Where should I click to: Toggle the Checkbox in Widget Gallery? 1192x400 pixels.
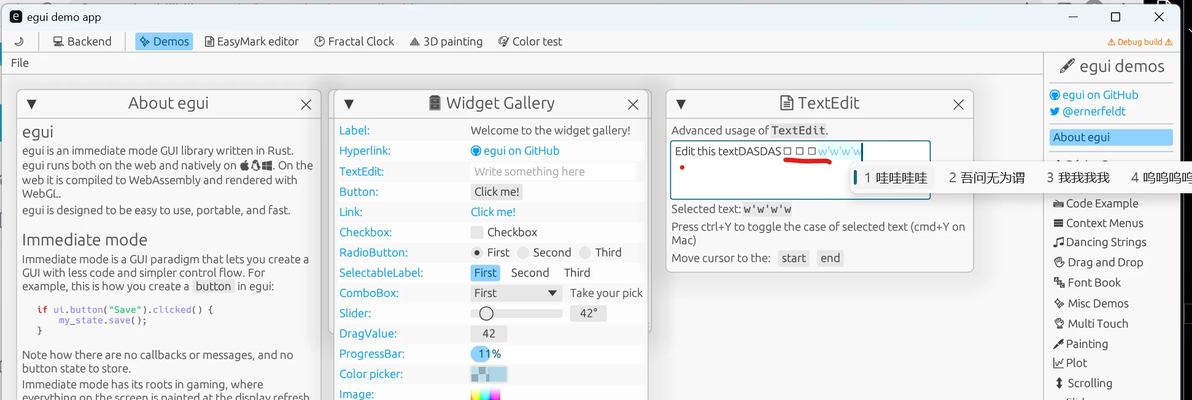(x=478, y=232)
